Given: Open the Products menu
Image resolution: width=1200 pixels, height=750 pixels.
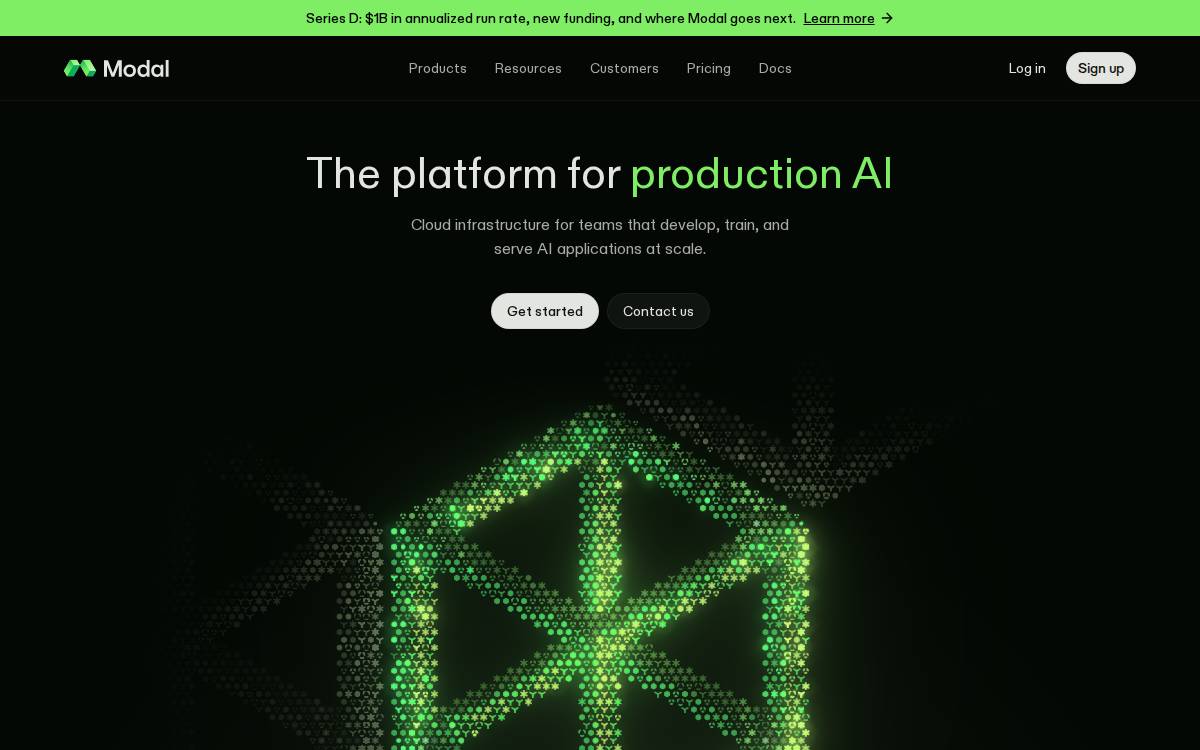Looking at the screenshot, I should (438, 68).
